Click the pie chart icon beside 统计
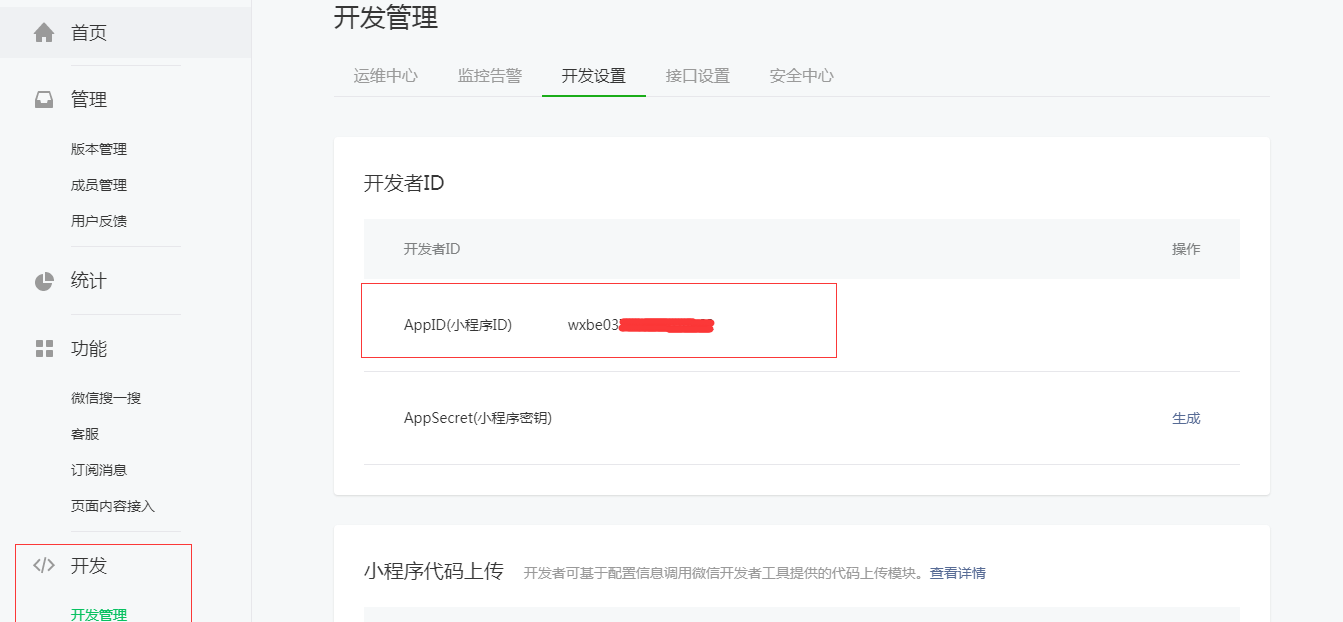 tap(44, 281)
